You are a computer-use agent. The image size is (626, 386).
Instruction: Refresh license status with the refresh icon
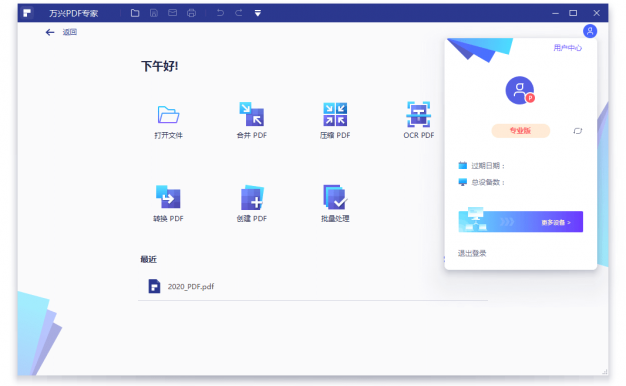pyautogui.click(x=577, y=131)
